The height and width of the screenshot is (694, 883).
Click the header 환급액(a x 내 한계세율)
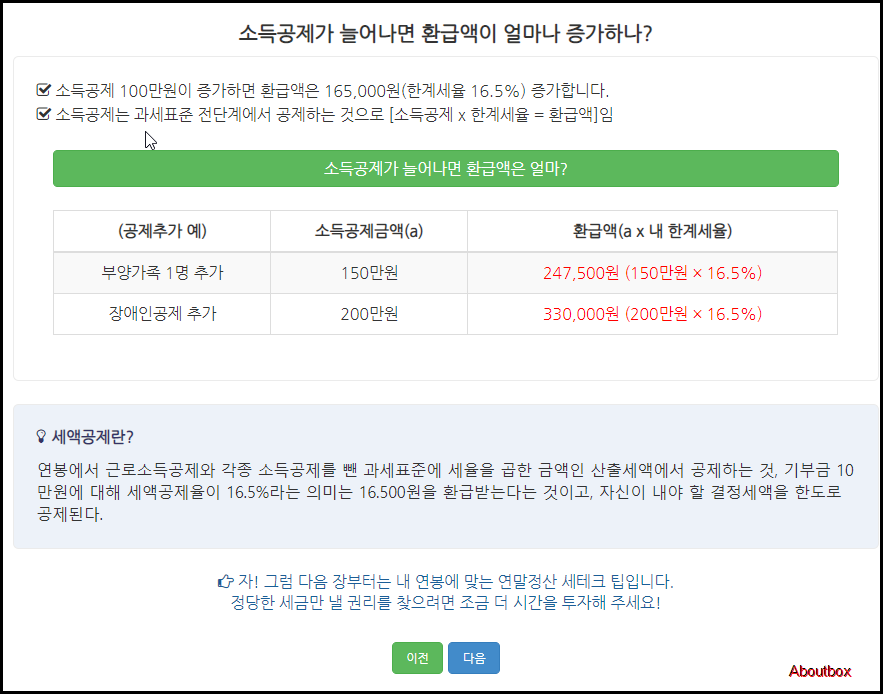[x=652, y=231]
